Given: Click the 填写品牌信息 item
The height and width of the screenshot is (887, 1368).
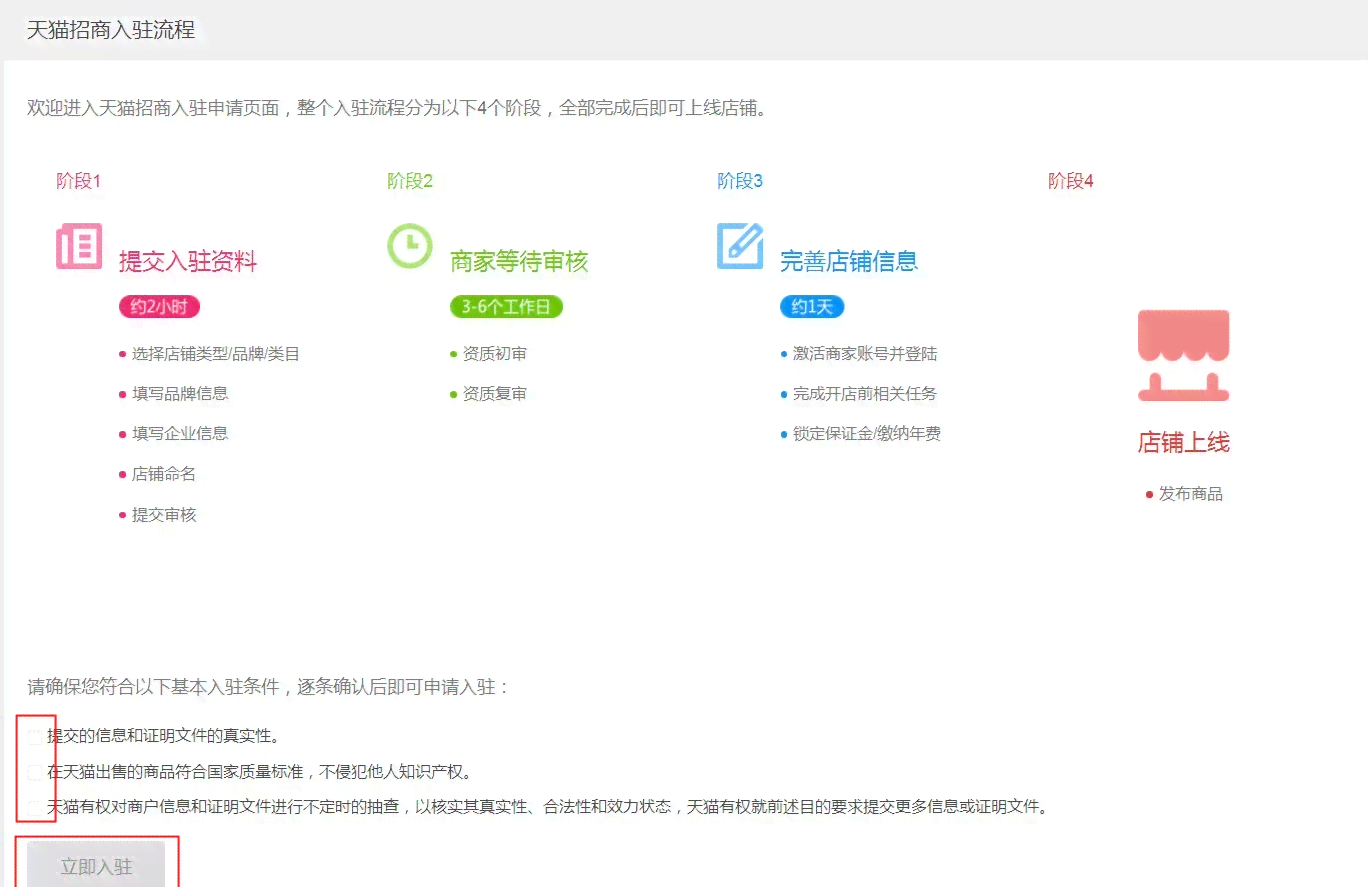Looking at the screenshot, I should (x=180, y=394).
